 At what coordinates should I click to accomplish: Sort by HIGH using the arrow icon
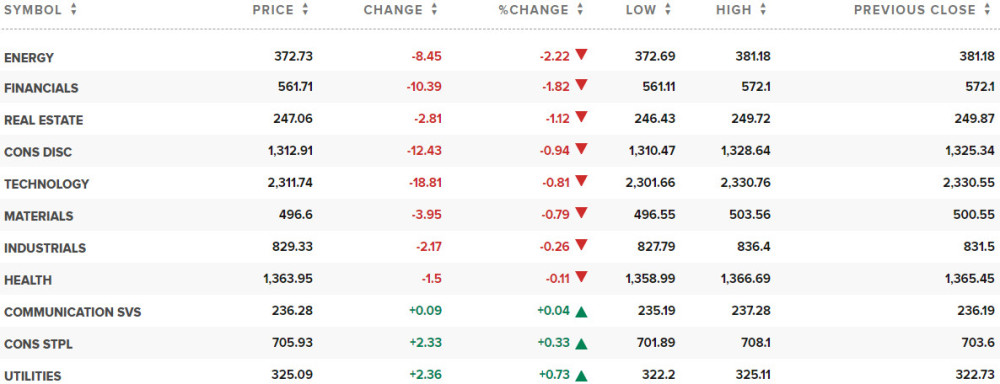[763, 10]
